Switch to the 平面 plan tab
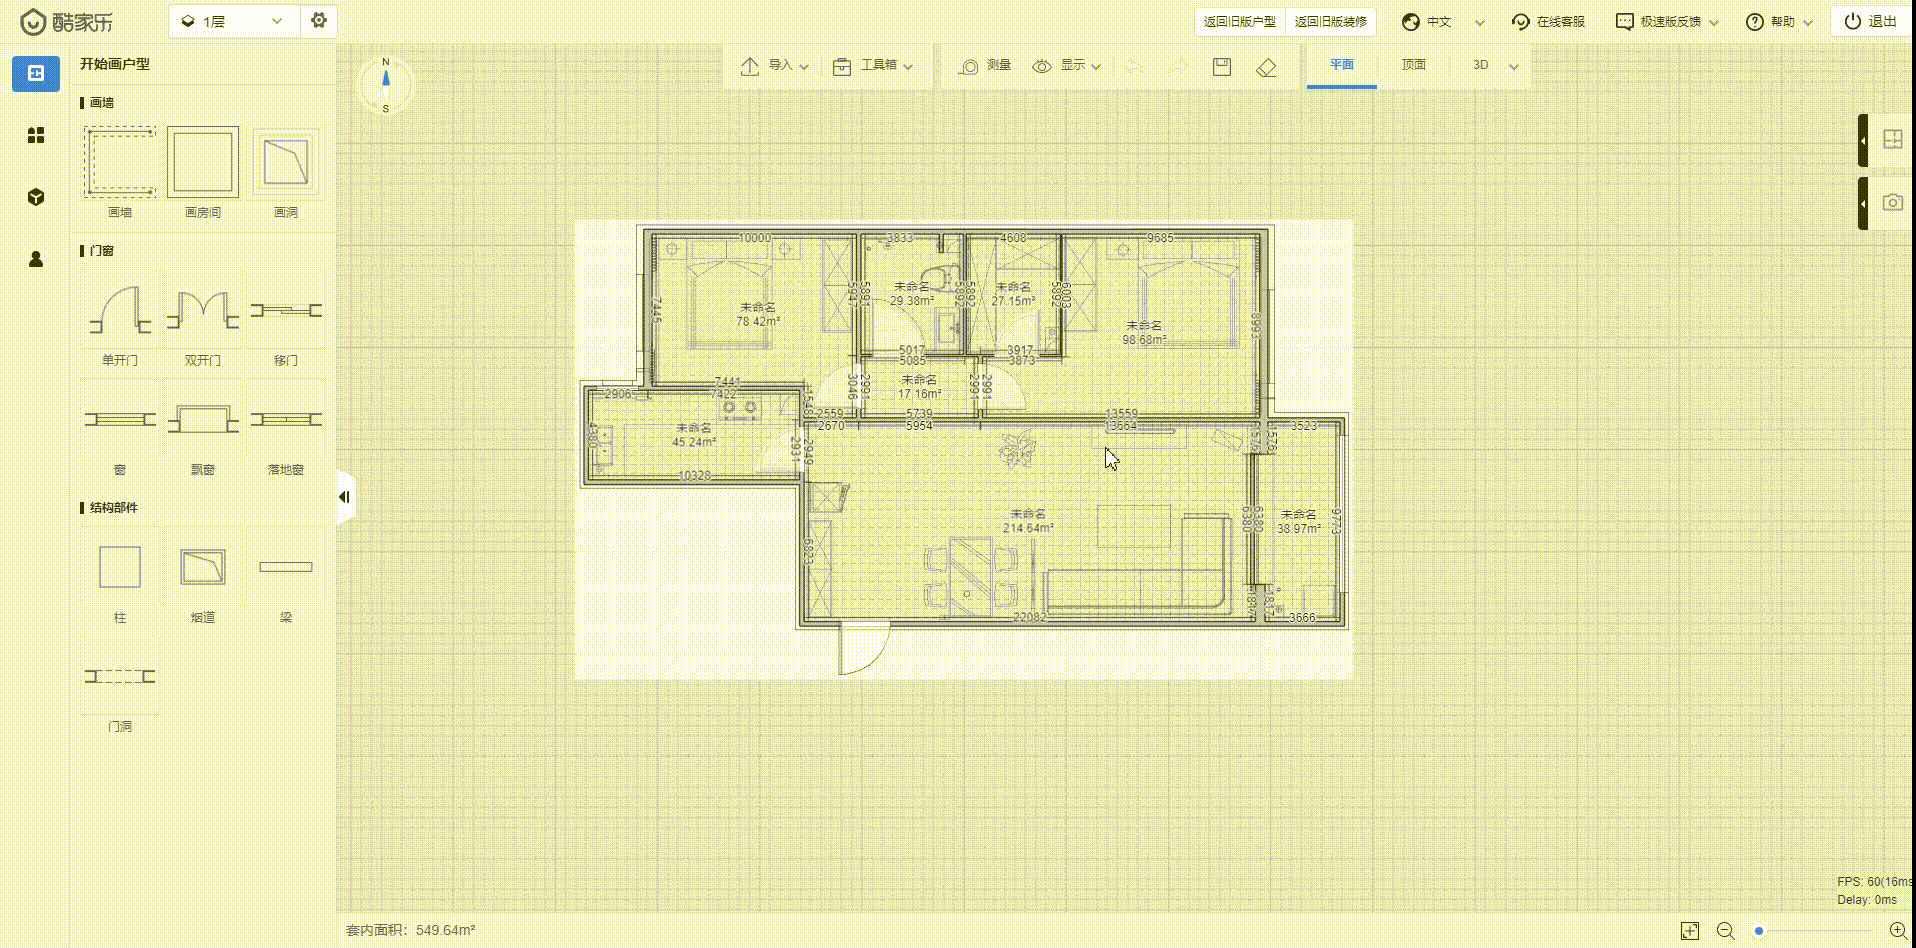This screenshot has height=948, width=1916. (x=1342, y=65)
